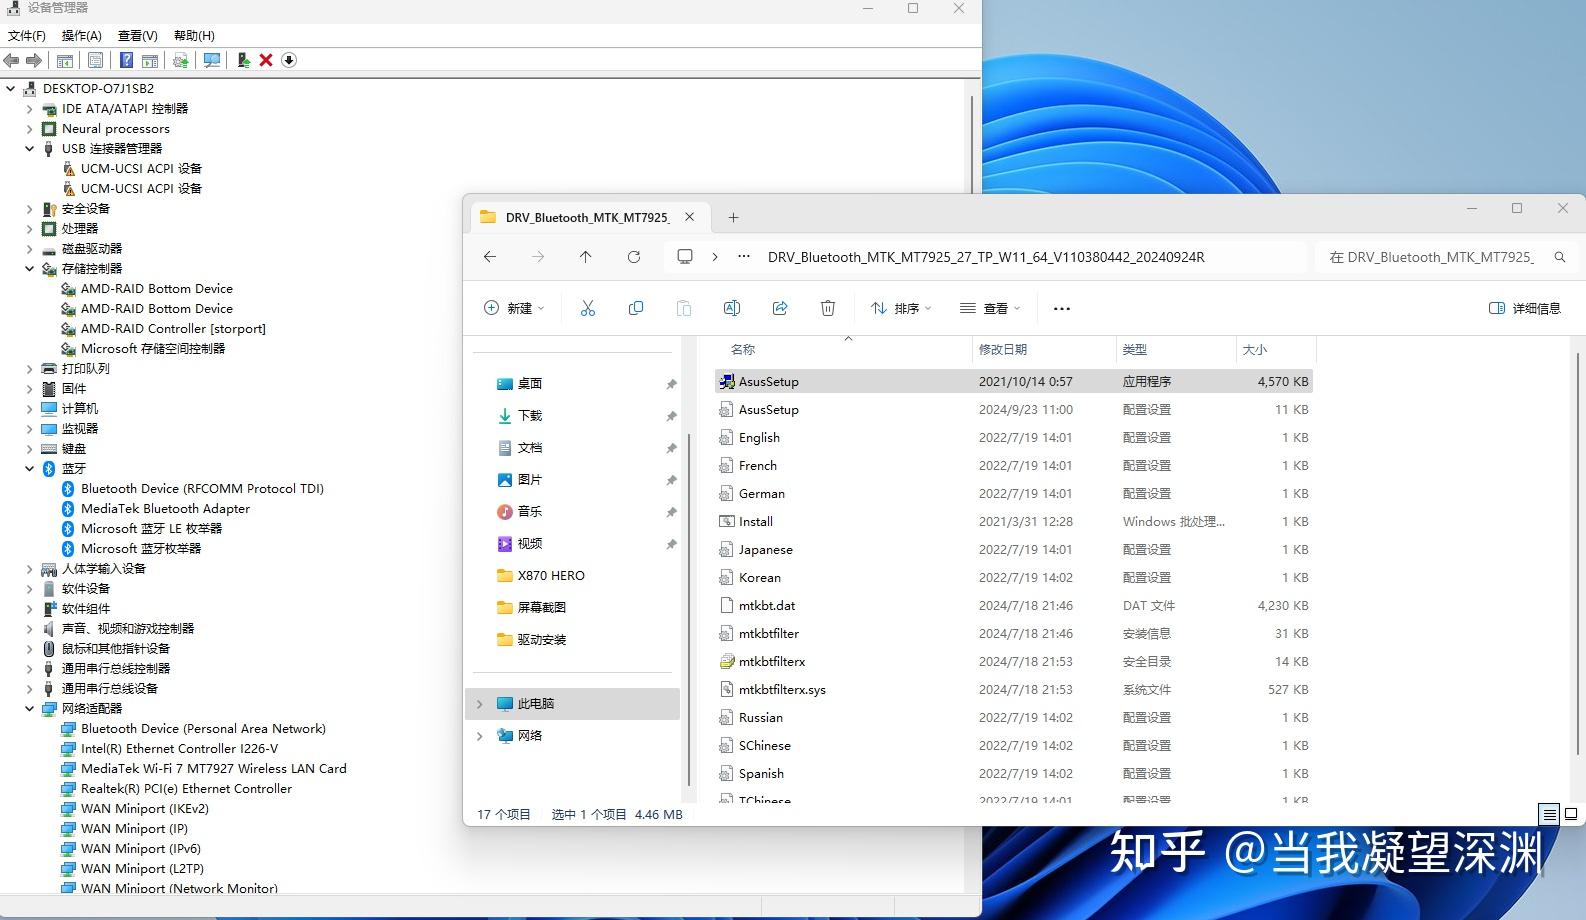The height and width of the screenshot is (920, 1586).
Task: Click Explorer Up one level arrow
Action: (586, 257)
